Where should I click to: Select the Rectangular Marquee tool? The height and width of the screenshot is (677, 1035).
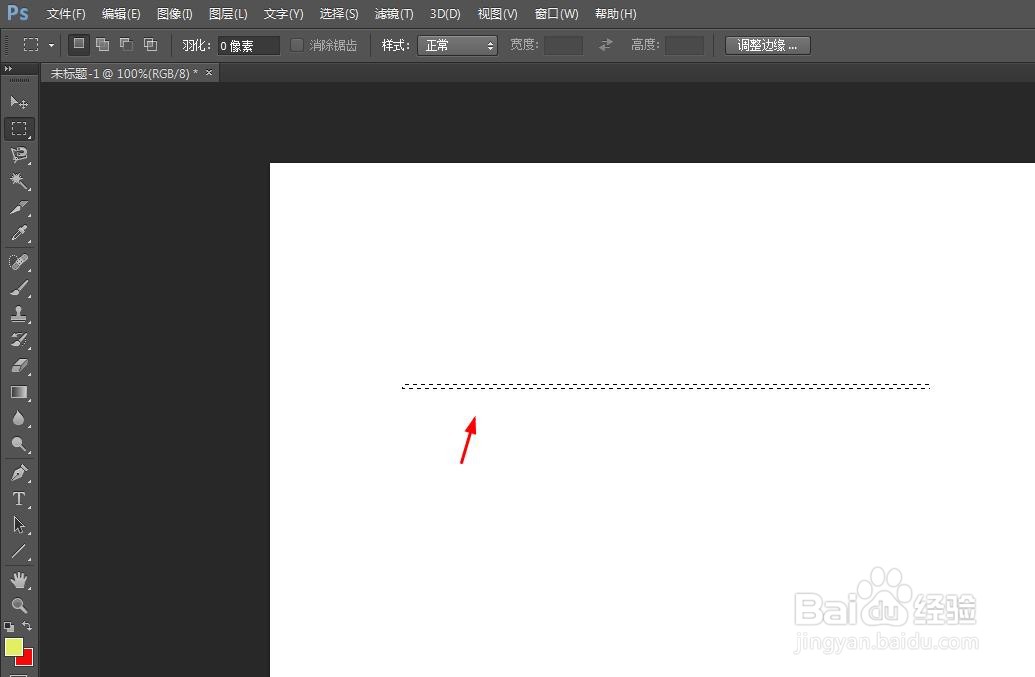[19, 128]
